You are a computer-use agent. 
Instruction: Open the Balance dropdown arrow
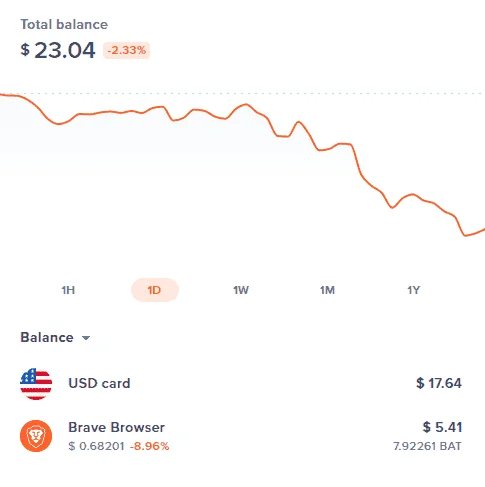point(86,338)
